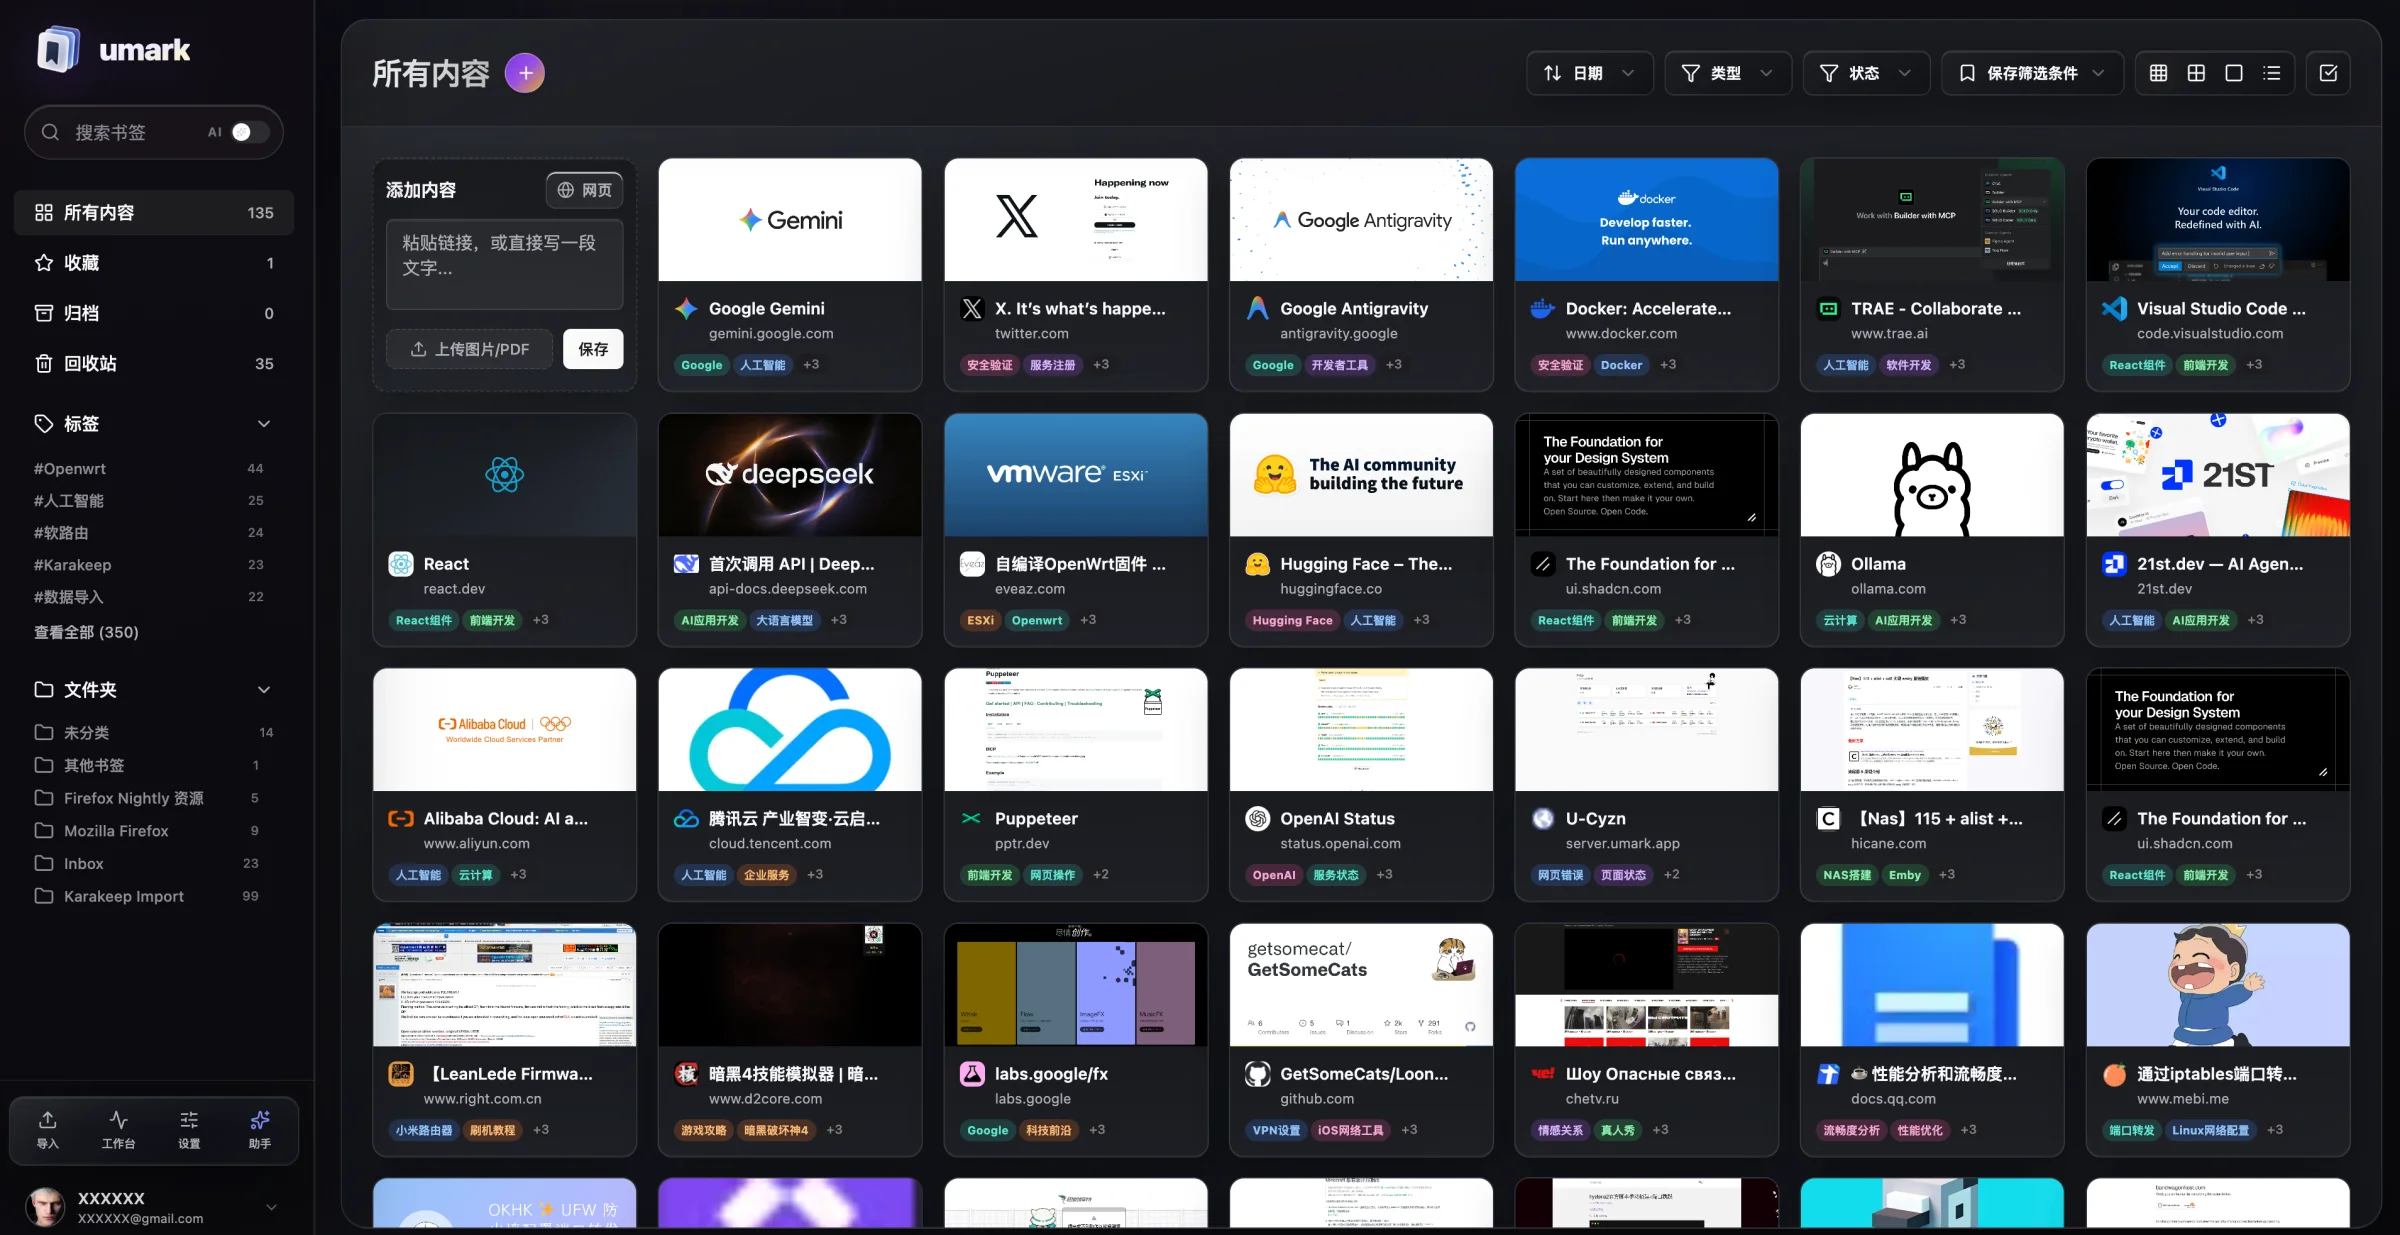Click 上传图片/PDF upload button
Screen dimensions: 2400x1235
click(x=470, y=349)
